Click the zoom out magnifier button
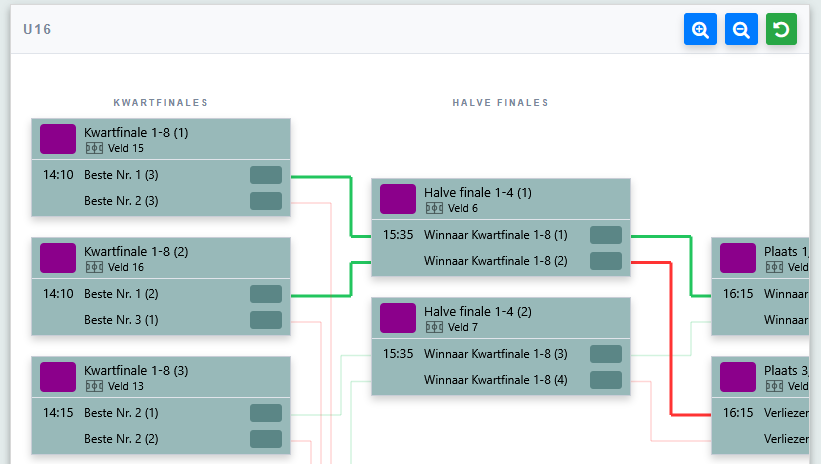Screen dimensions: 821x464 click(x=741, y=29)
